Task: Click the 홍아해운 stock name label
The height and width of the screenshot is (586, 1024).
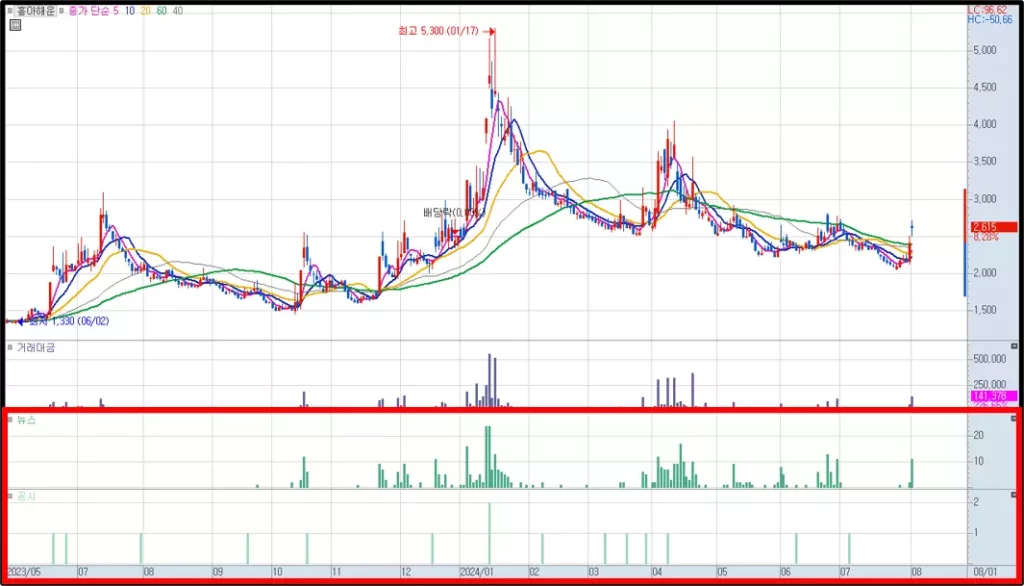Action: 35,11
